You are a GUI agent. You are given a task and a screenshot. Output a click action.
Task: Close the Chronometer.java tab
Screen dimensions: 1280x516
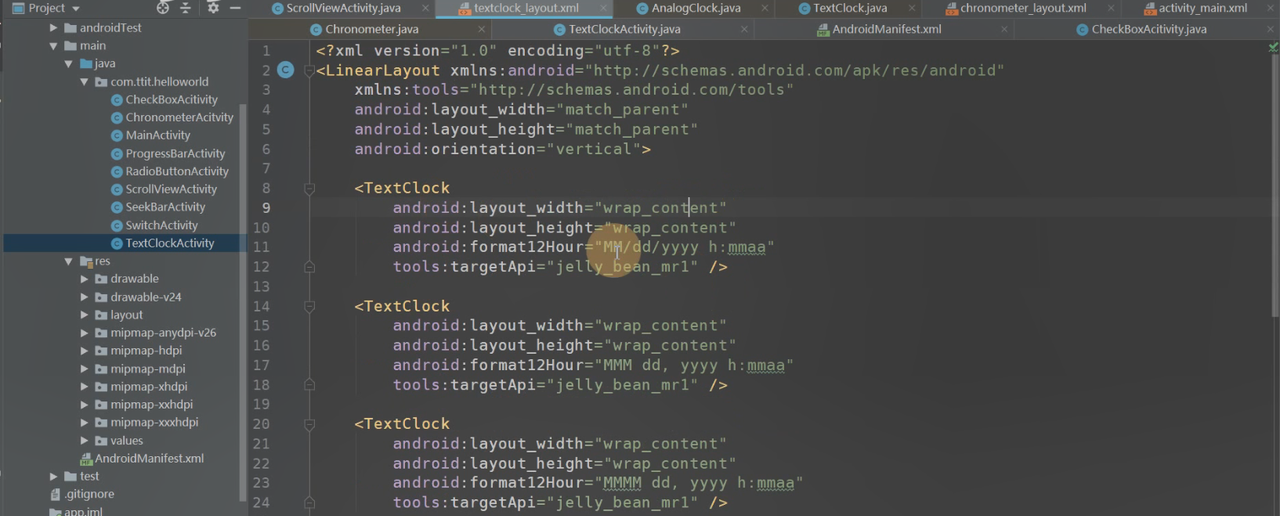pyautogui.click(x=481, y=30)
